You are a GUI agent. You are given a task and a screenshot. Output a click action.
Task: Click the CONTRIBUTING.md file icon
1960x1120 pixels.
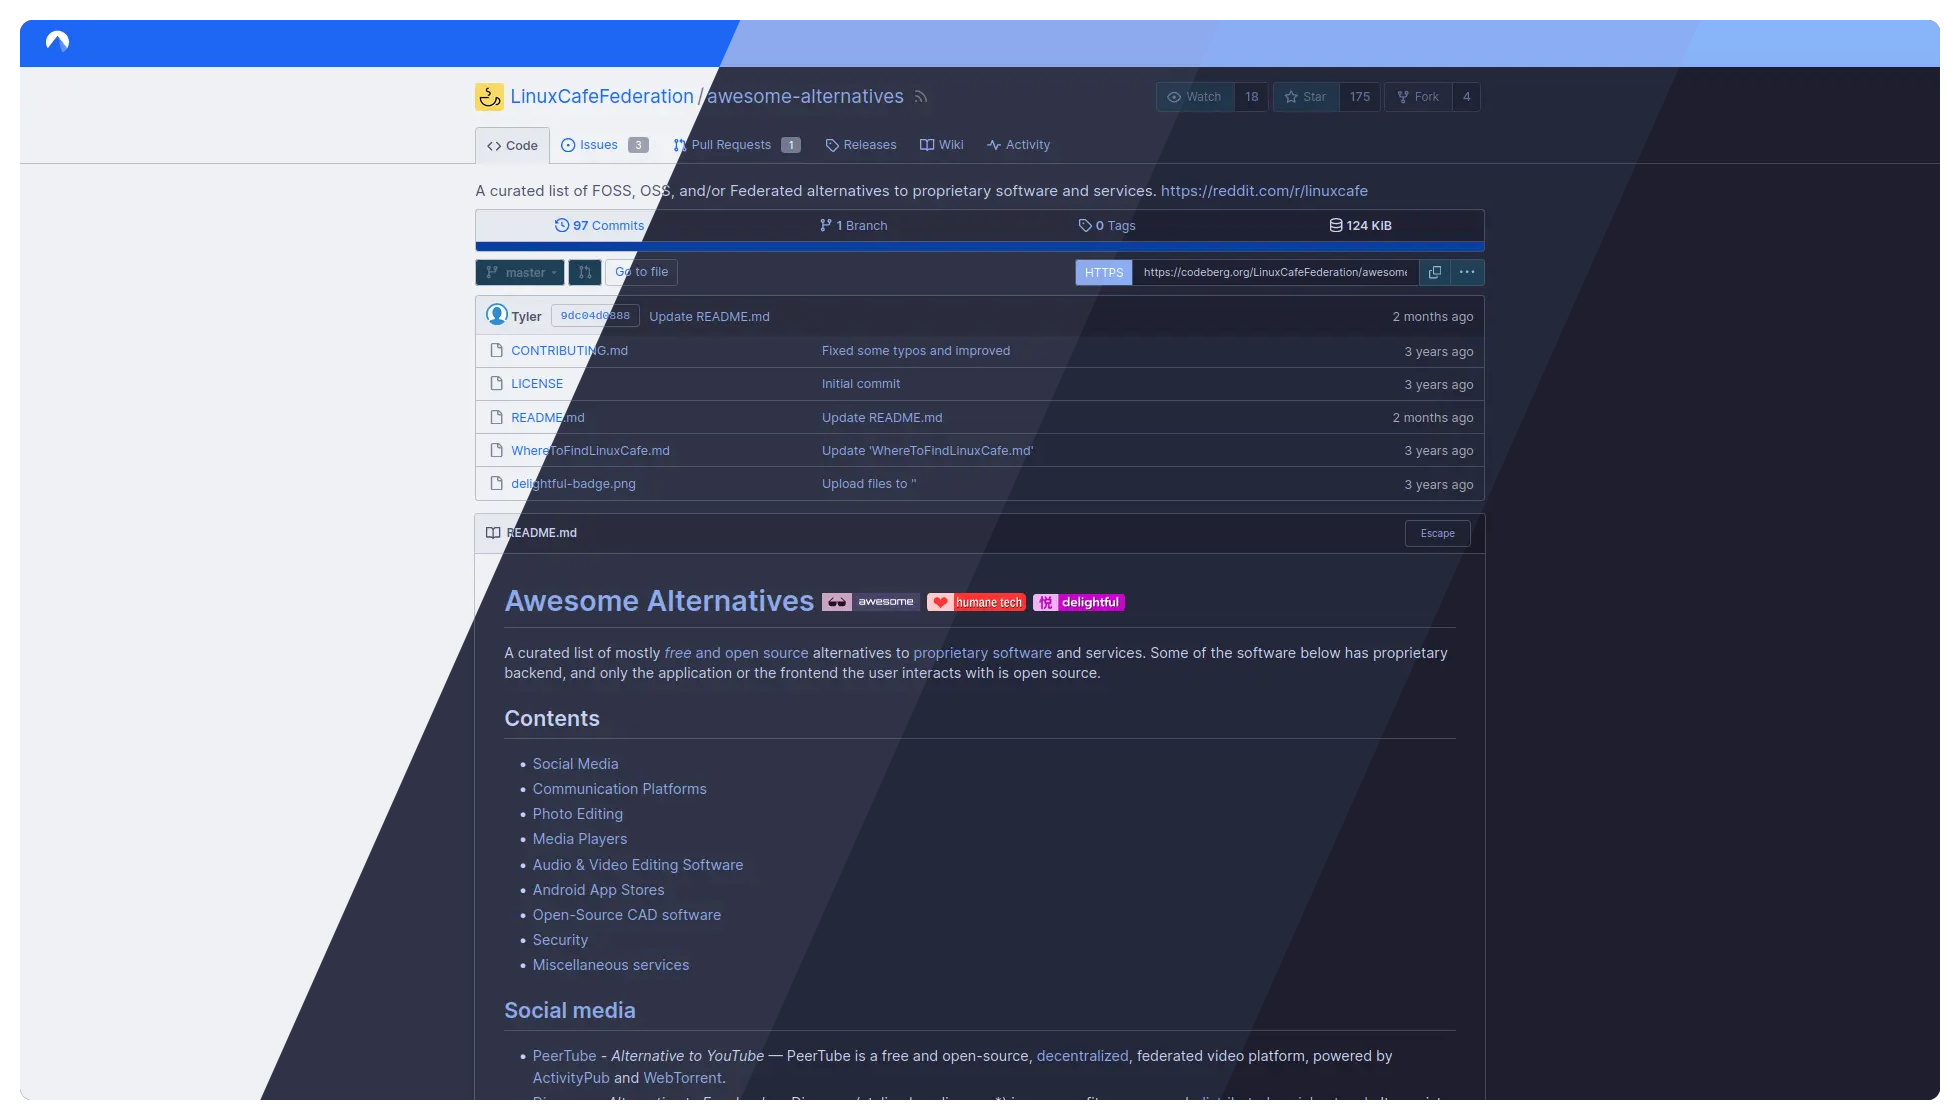coord(496,351)
